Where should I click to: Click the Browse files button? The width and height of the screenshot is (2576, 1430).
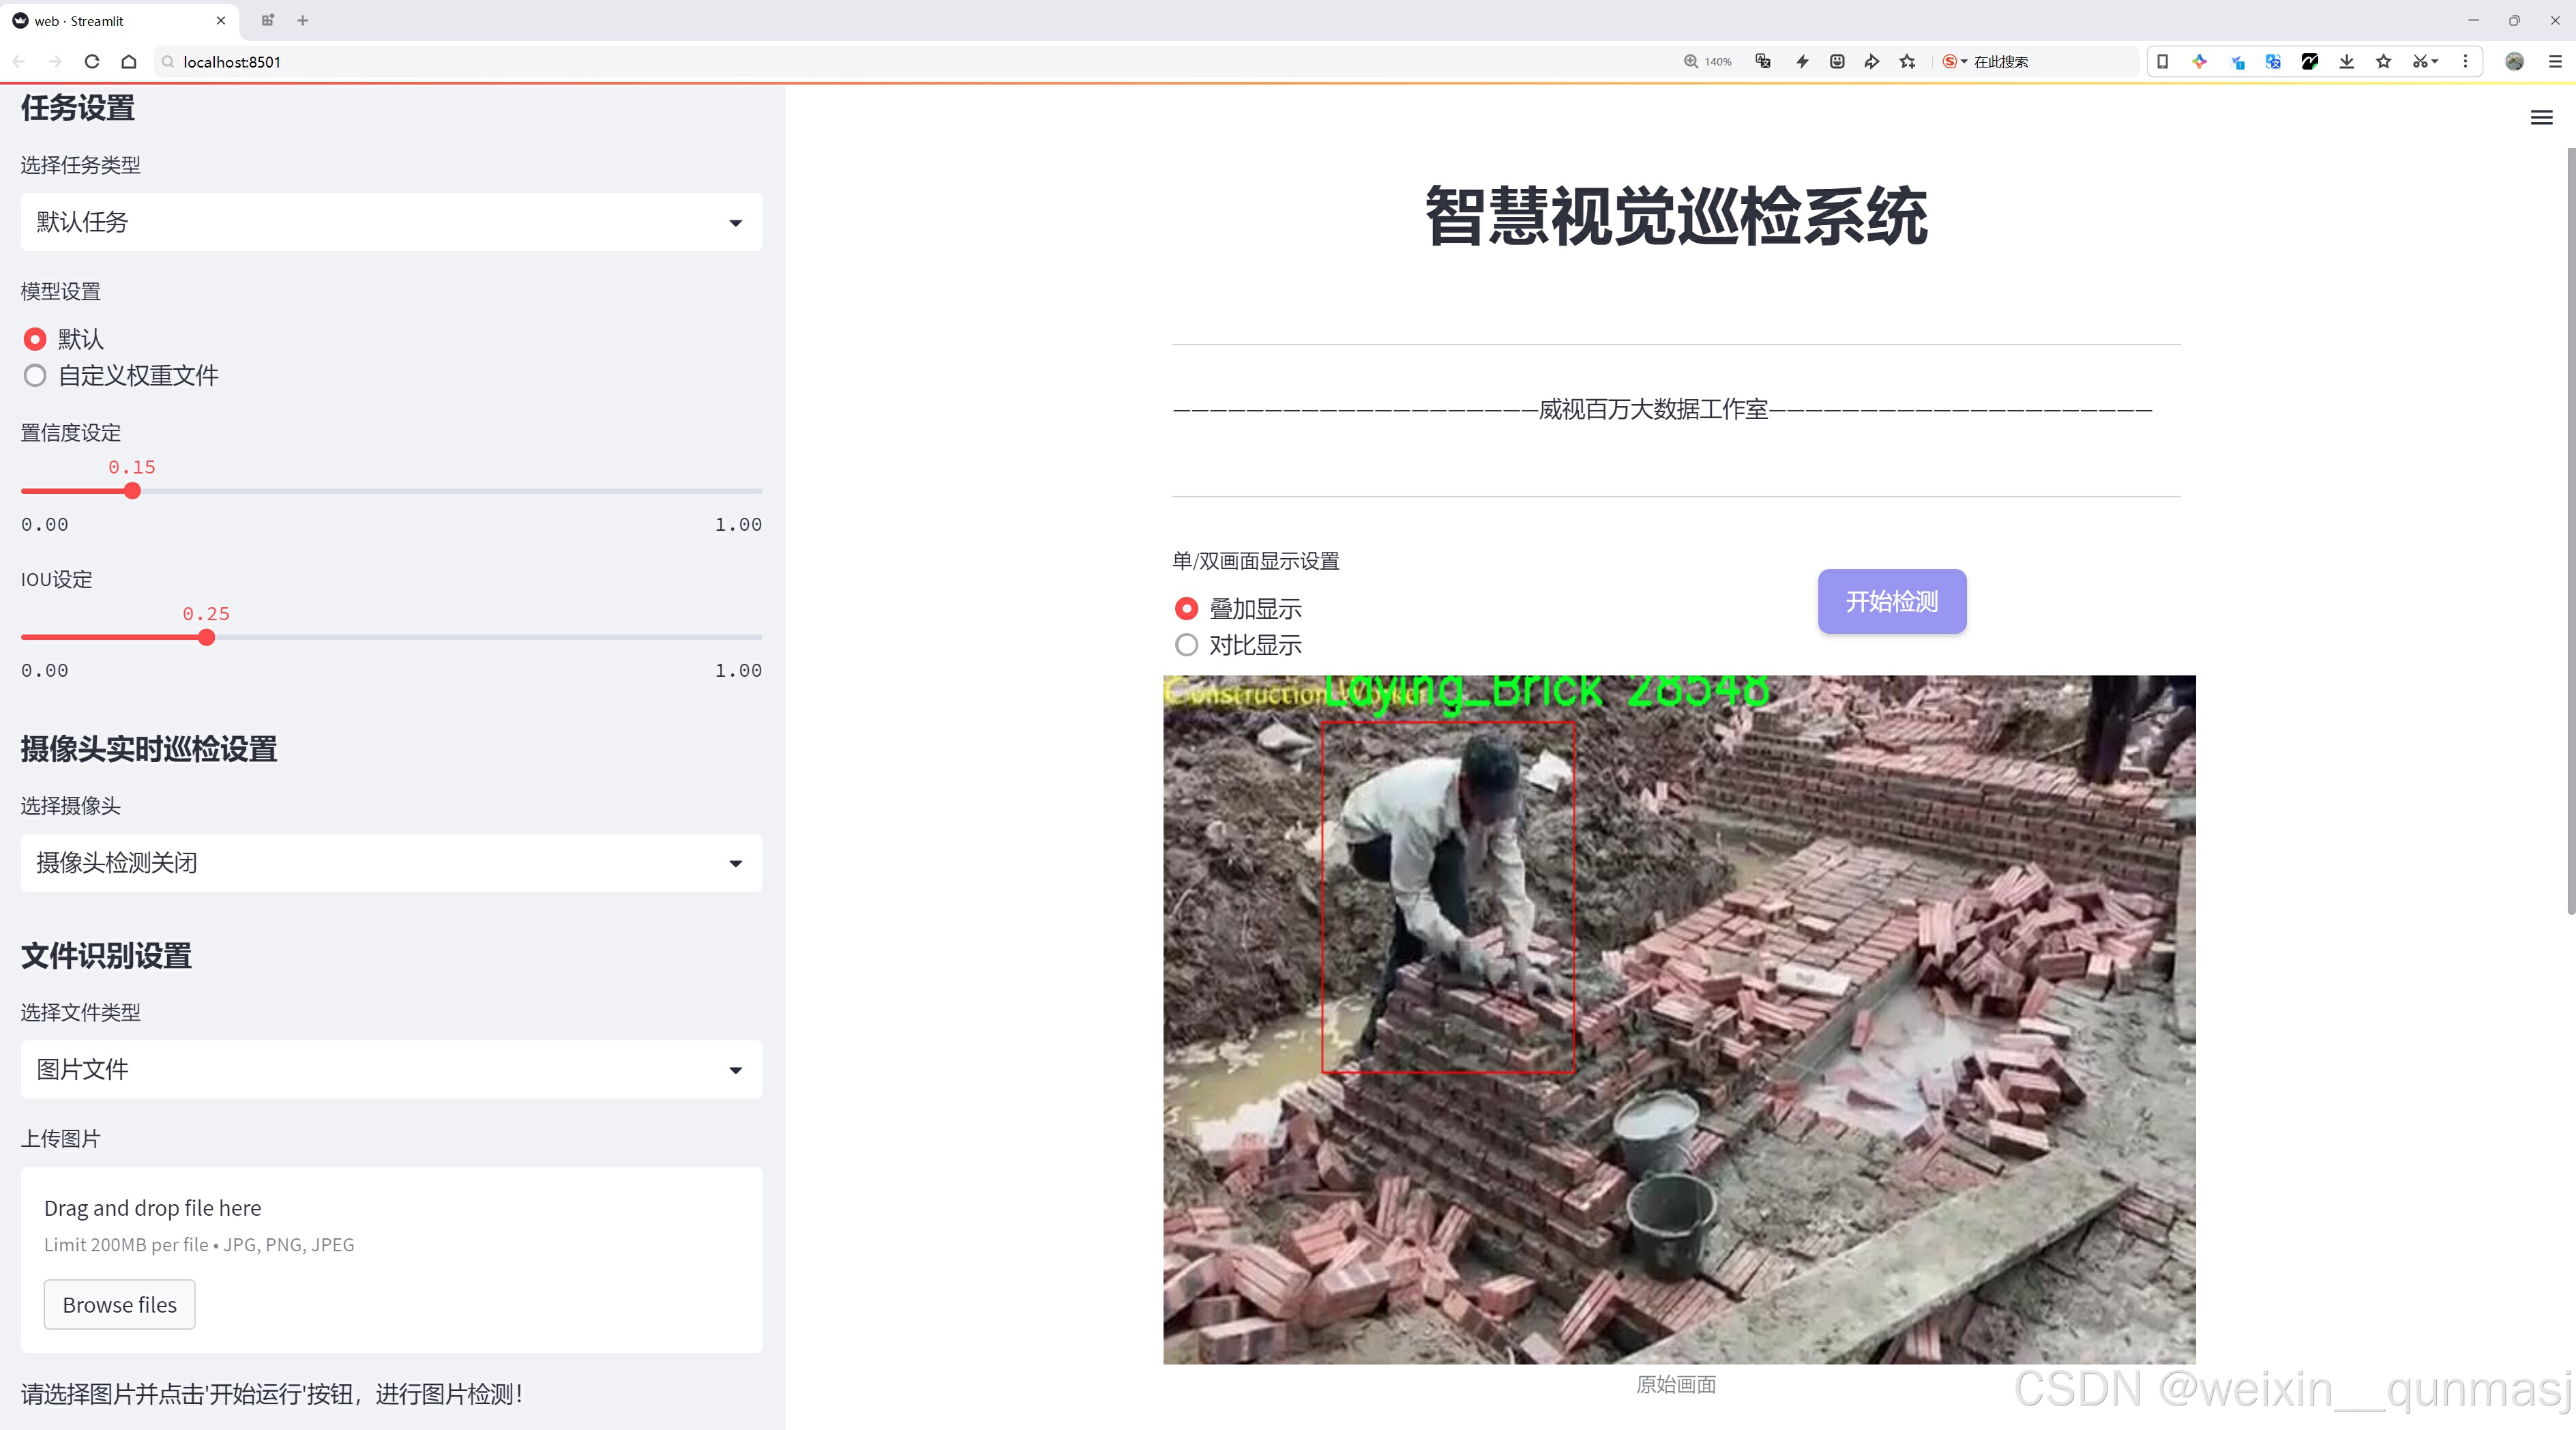pyautogui.click(x=119, y=1305)
